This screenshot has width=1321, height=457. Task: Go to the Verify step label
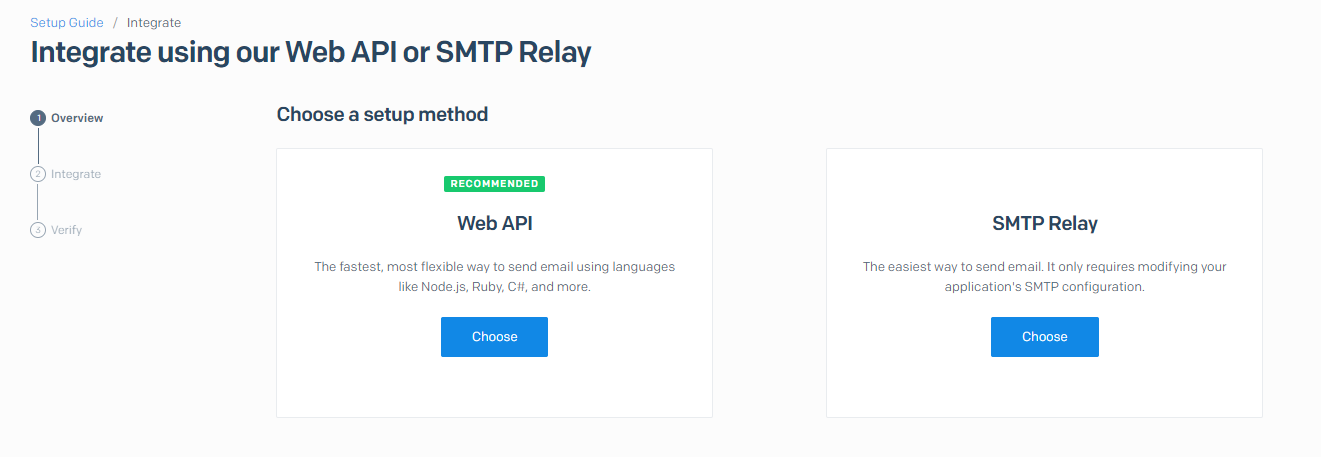click(x=66, y=230)
